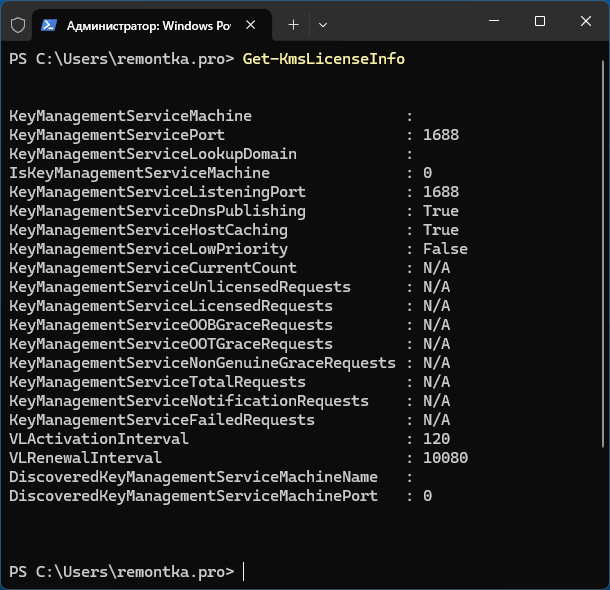
Task: Click the PowerShell icon in the tab
Action: click(49, 25)
